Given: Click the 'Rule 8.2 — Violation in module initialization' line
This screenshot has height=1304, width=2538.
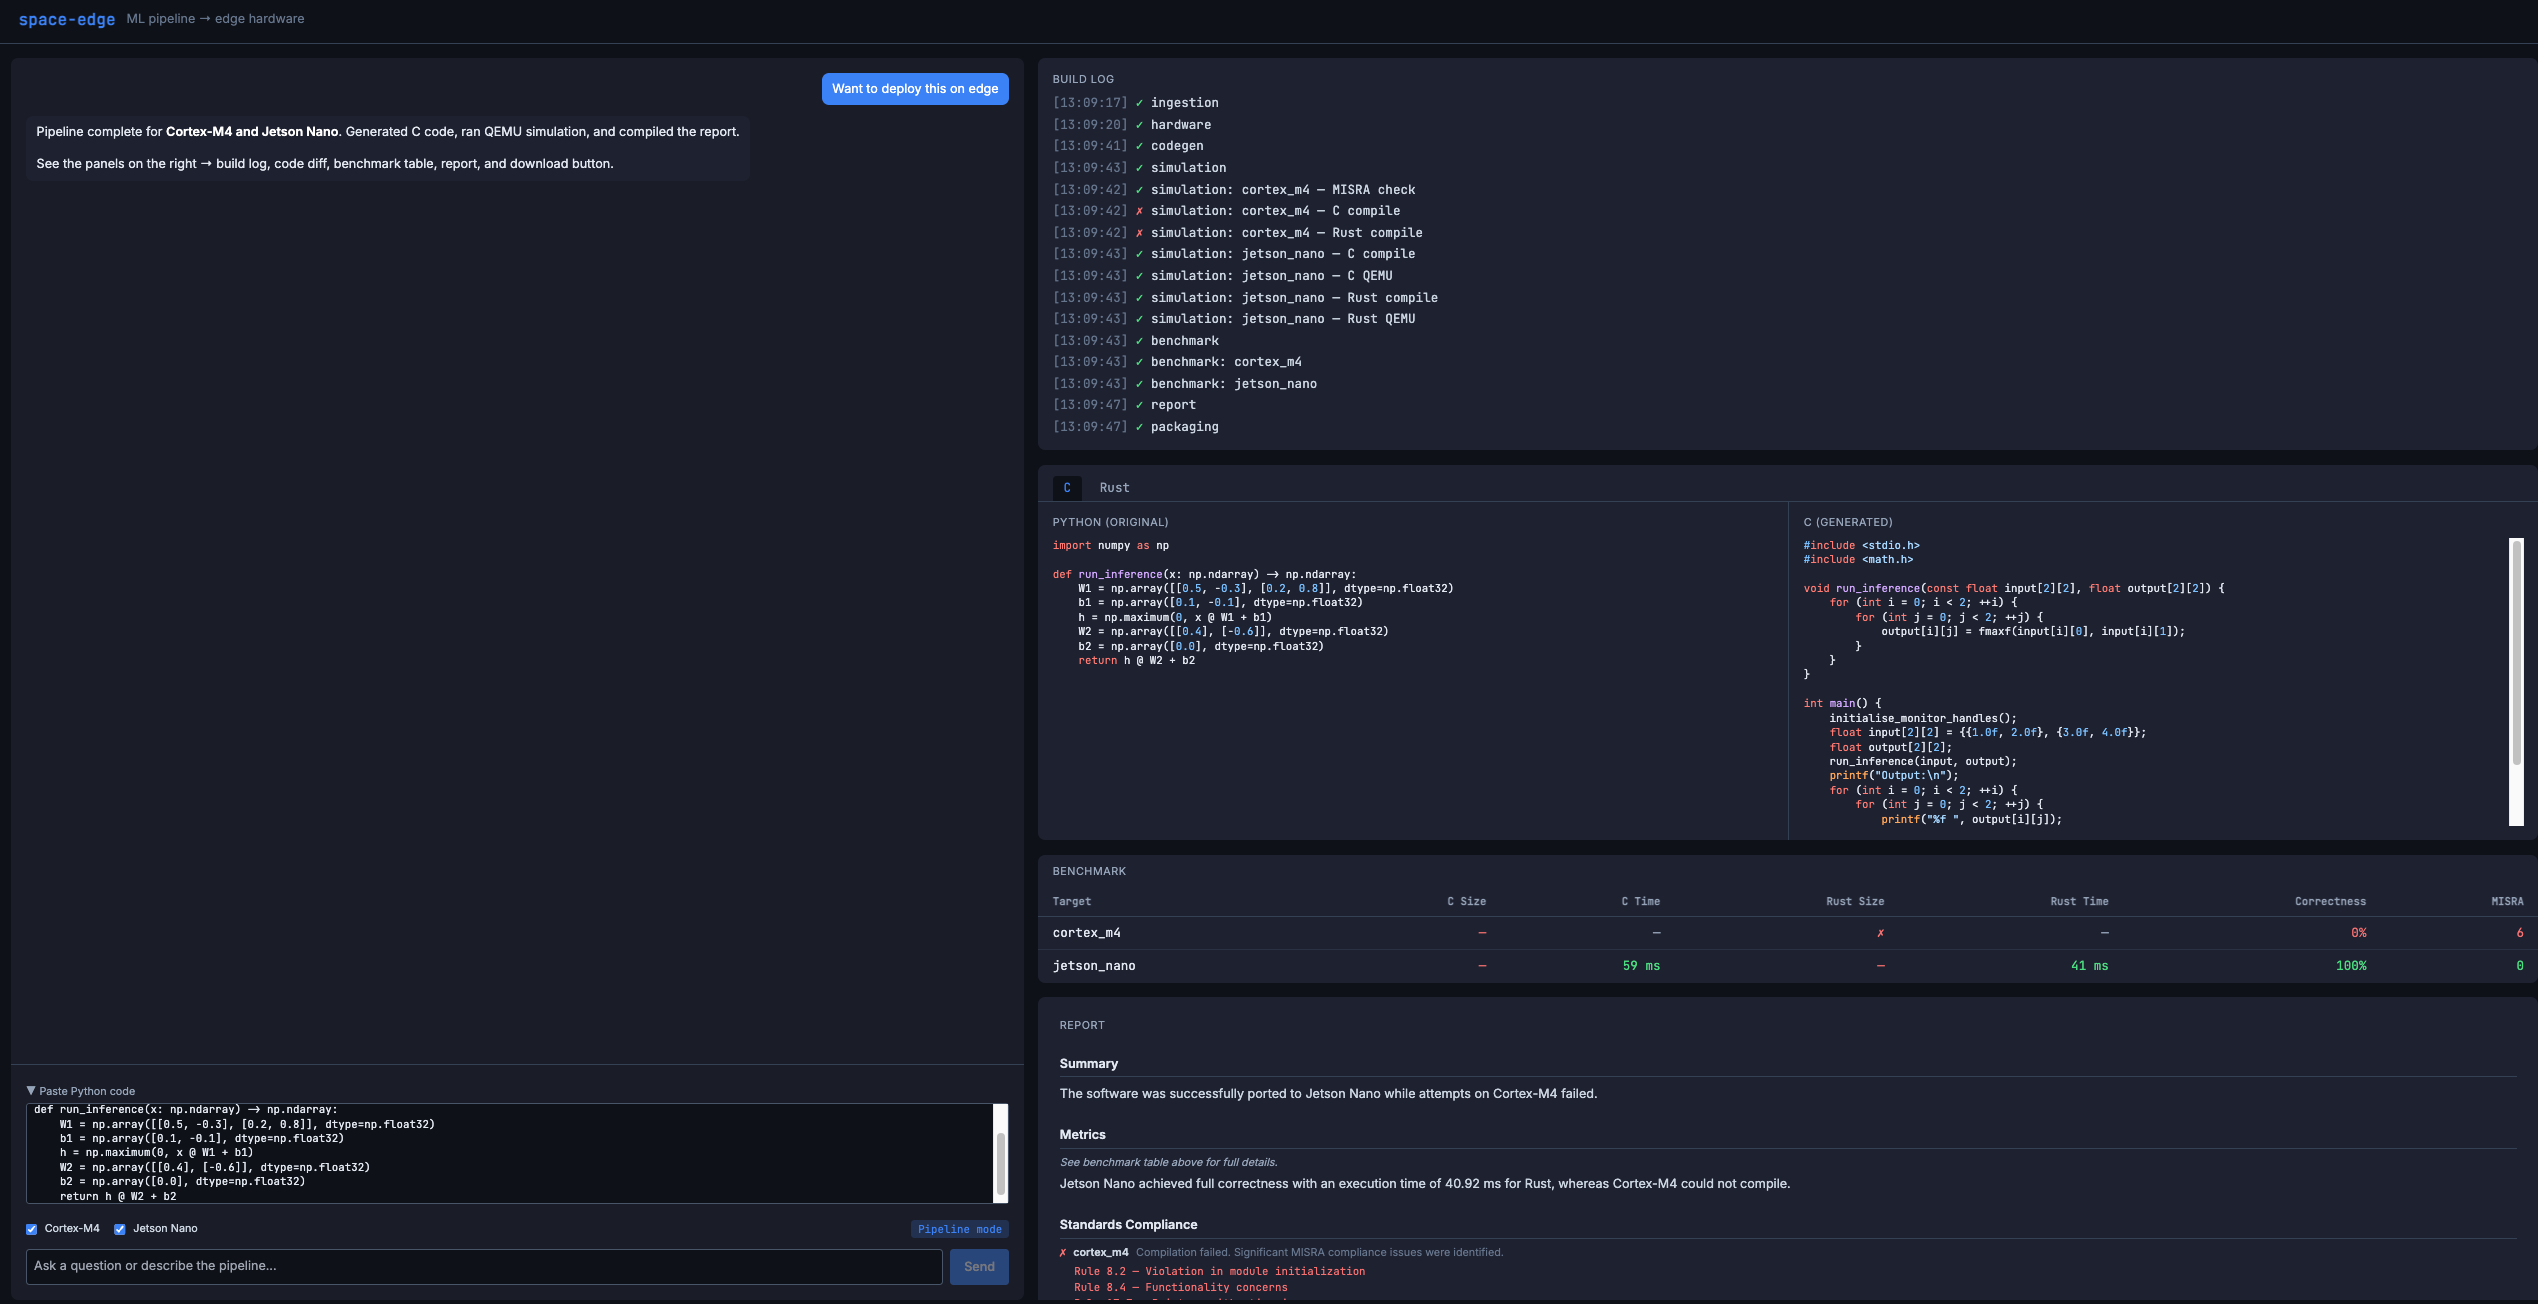Looking at the screenshot, I should coord(1219,1272).
